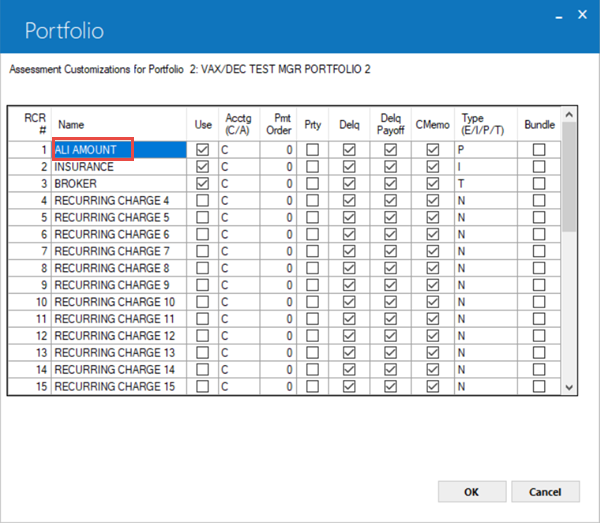This screenshot has height=523, width=600.
Task: Click scrollbar up arrow in grid
Action: click(569, 115)
